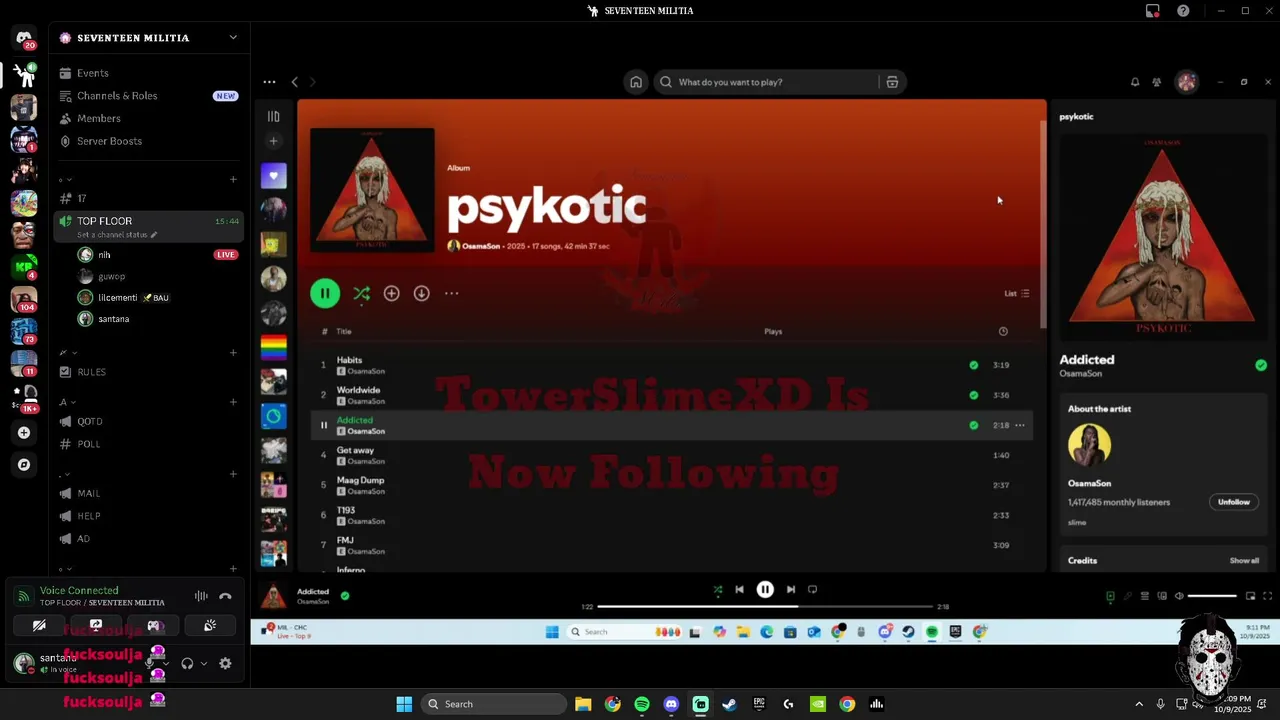This screenshot has height=720, width=1280.
Task: Toggle saved checkmark for Addicted row
Action: 974,425
